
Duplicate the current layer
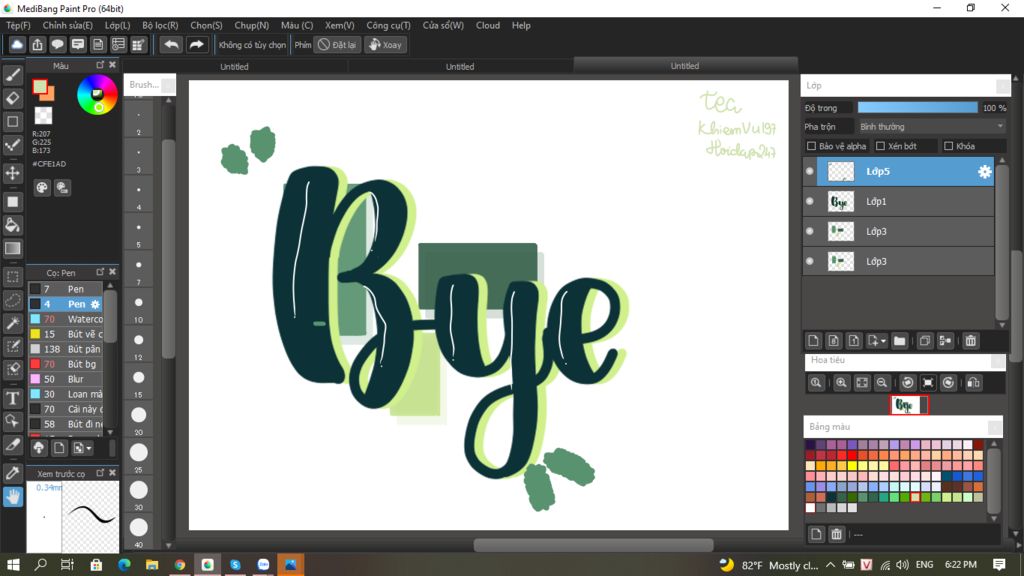(925, 341)
